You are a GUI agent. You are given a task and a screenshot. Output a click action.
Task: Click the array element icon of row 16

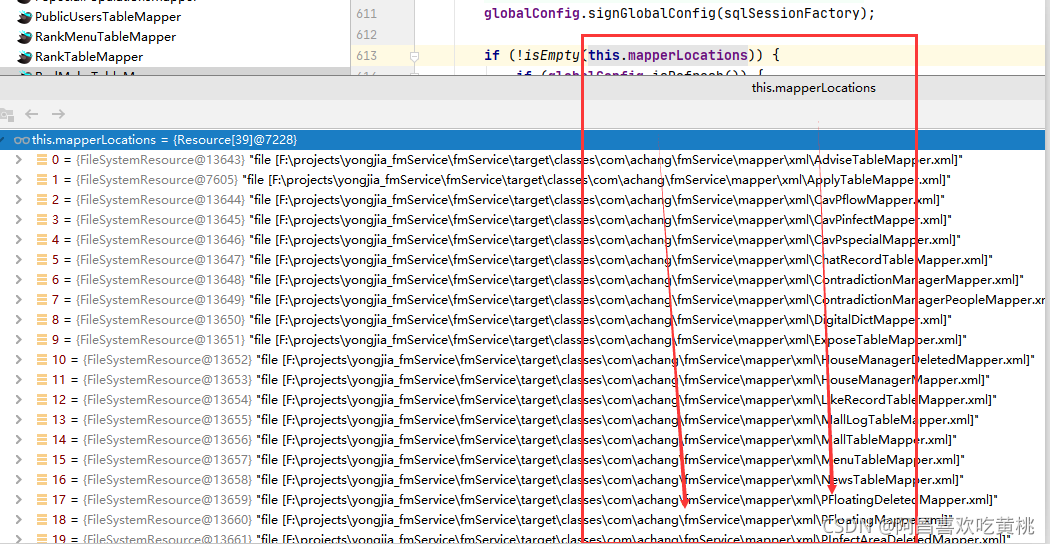click(42, 480)
